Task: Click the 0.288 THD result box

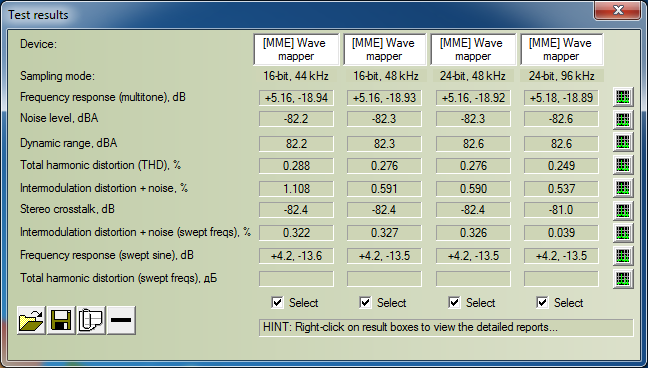Action: pos(296,166)
